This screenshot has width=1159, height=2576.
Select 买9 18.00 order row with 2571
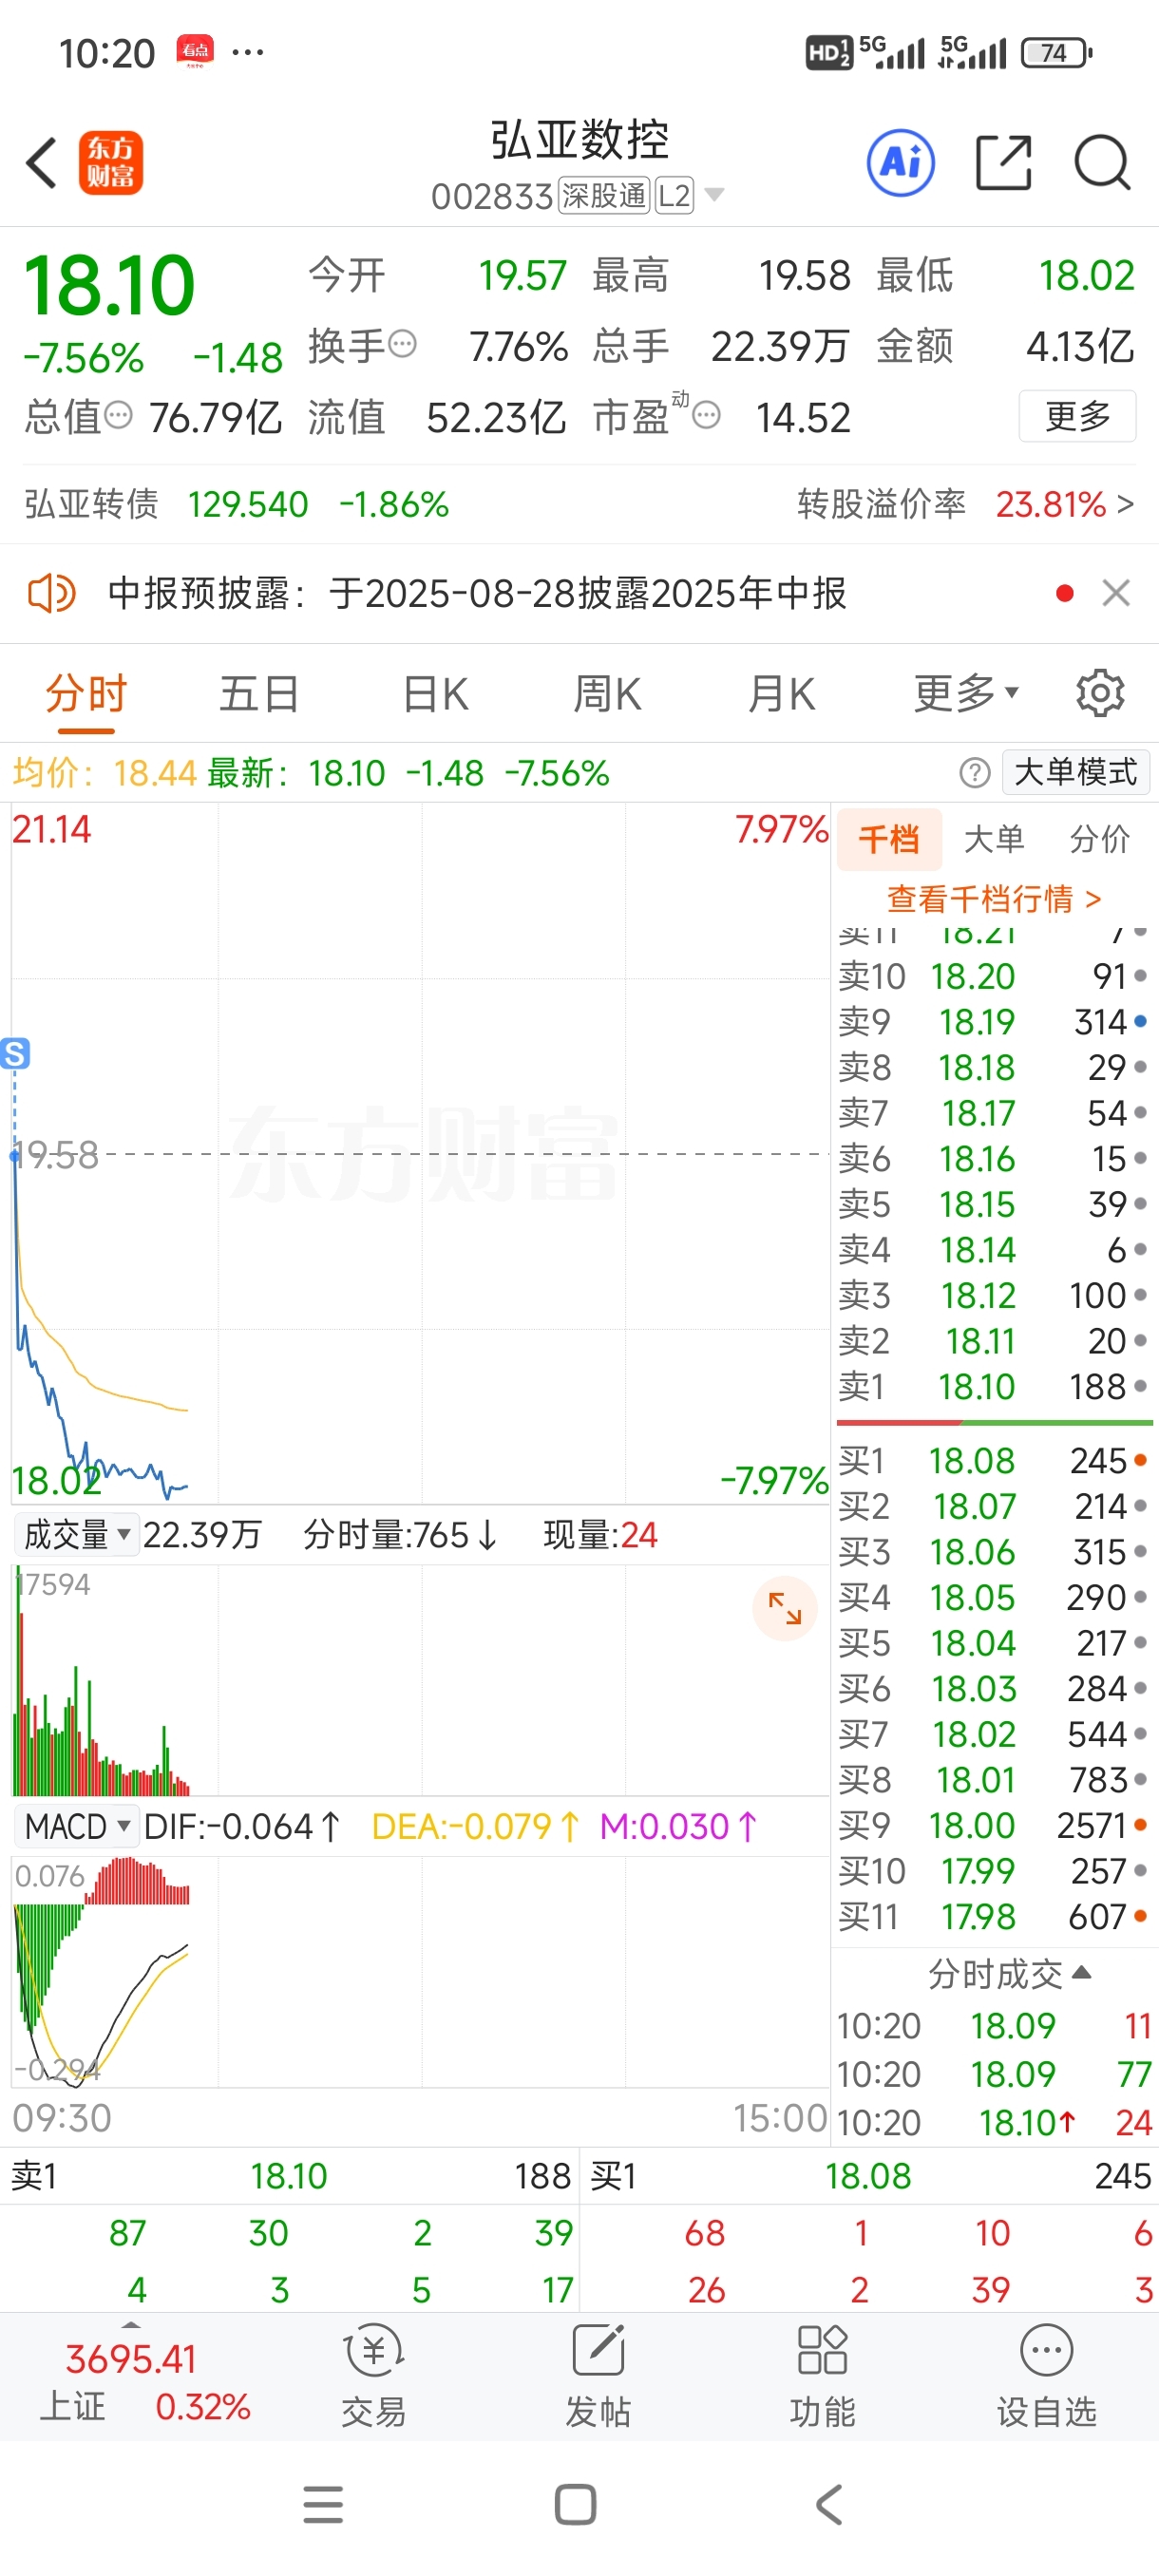tap(993, 1825)
